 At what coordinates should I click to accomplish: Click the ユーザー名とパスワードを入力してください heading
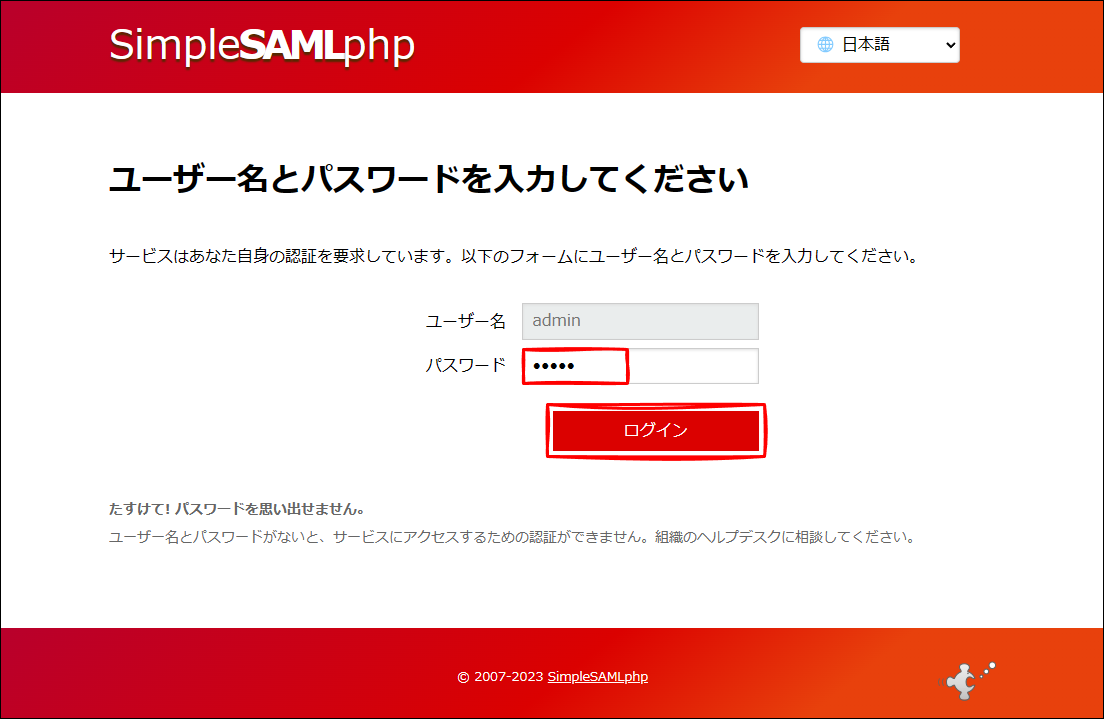click(428, 180)
